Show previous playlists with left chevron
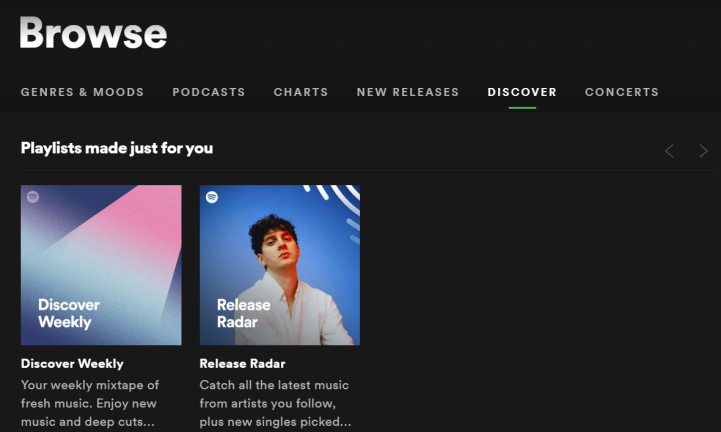The width and height of the screenshot is (721, 432). pos(670,151)
